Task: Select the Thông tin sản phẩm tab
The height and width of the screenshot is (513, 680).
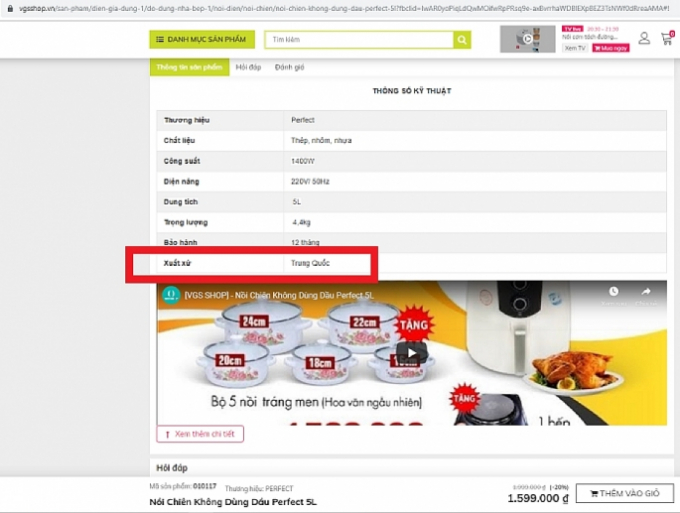Action: click(188, 67)
